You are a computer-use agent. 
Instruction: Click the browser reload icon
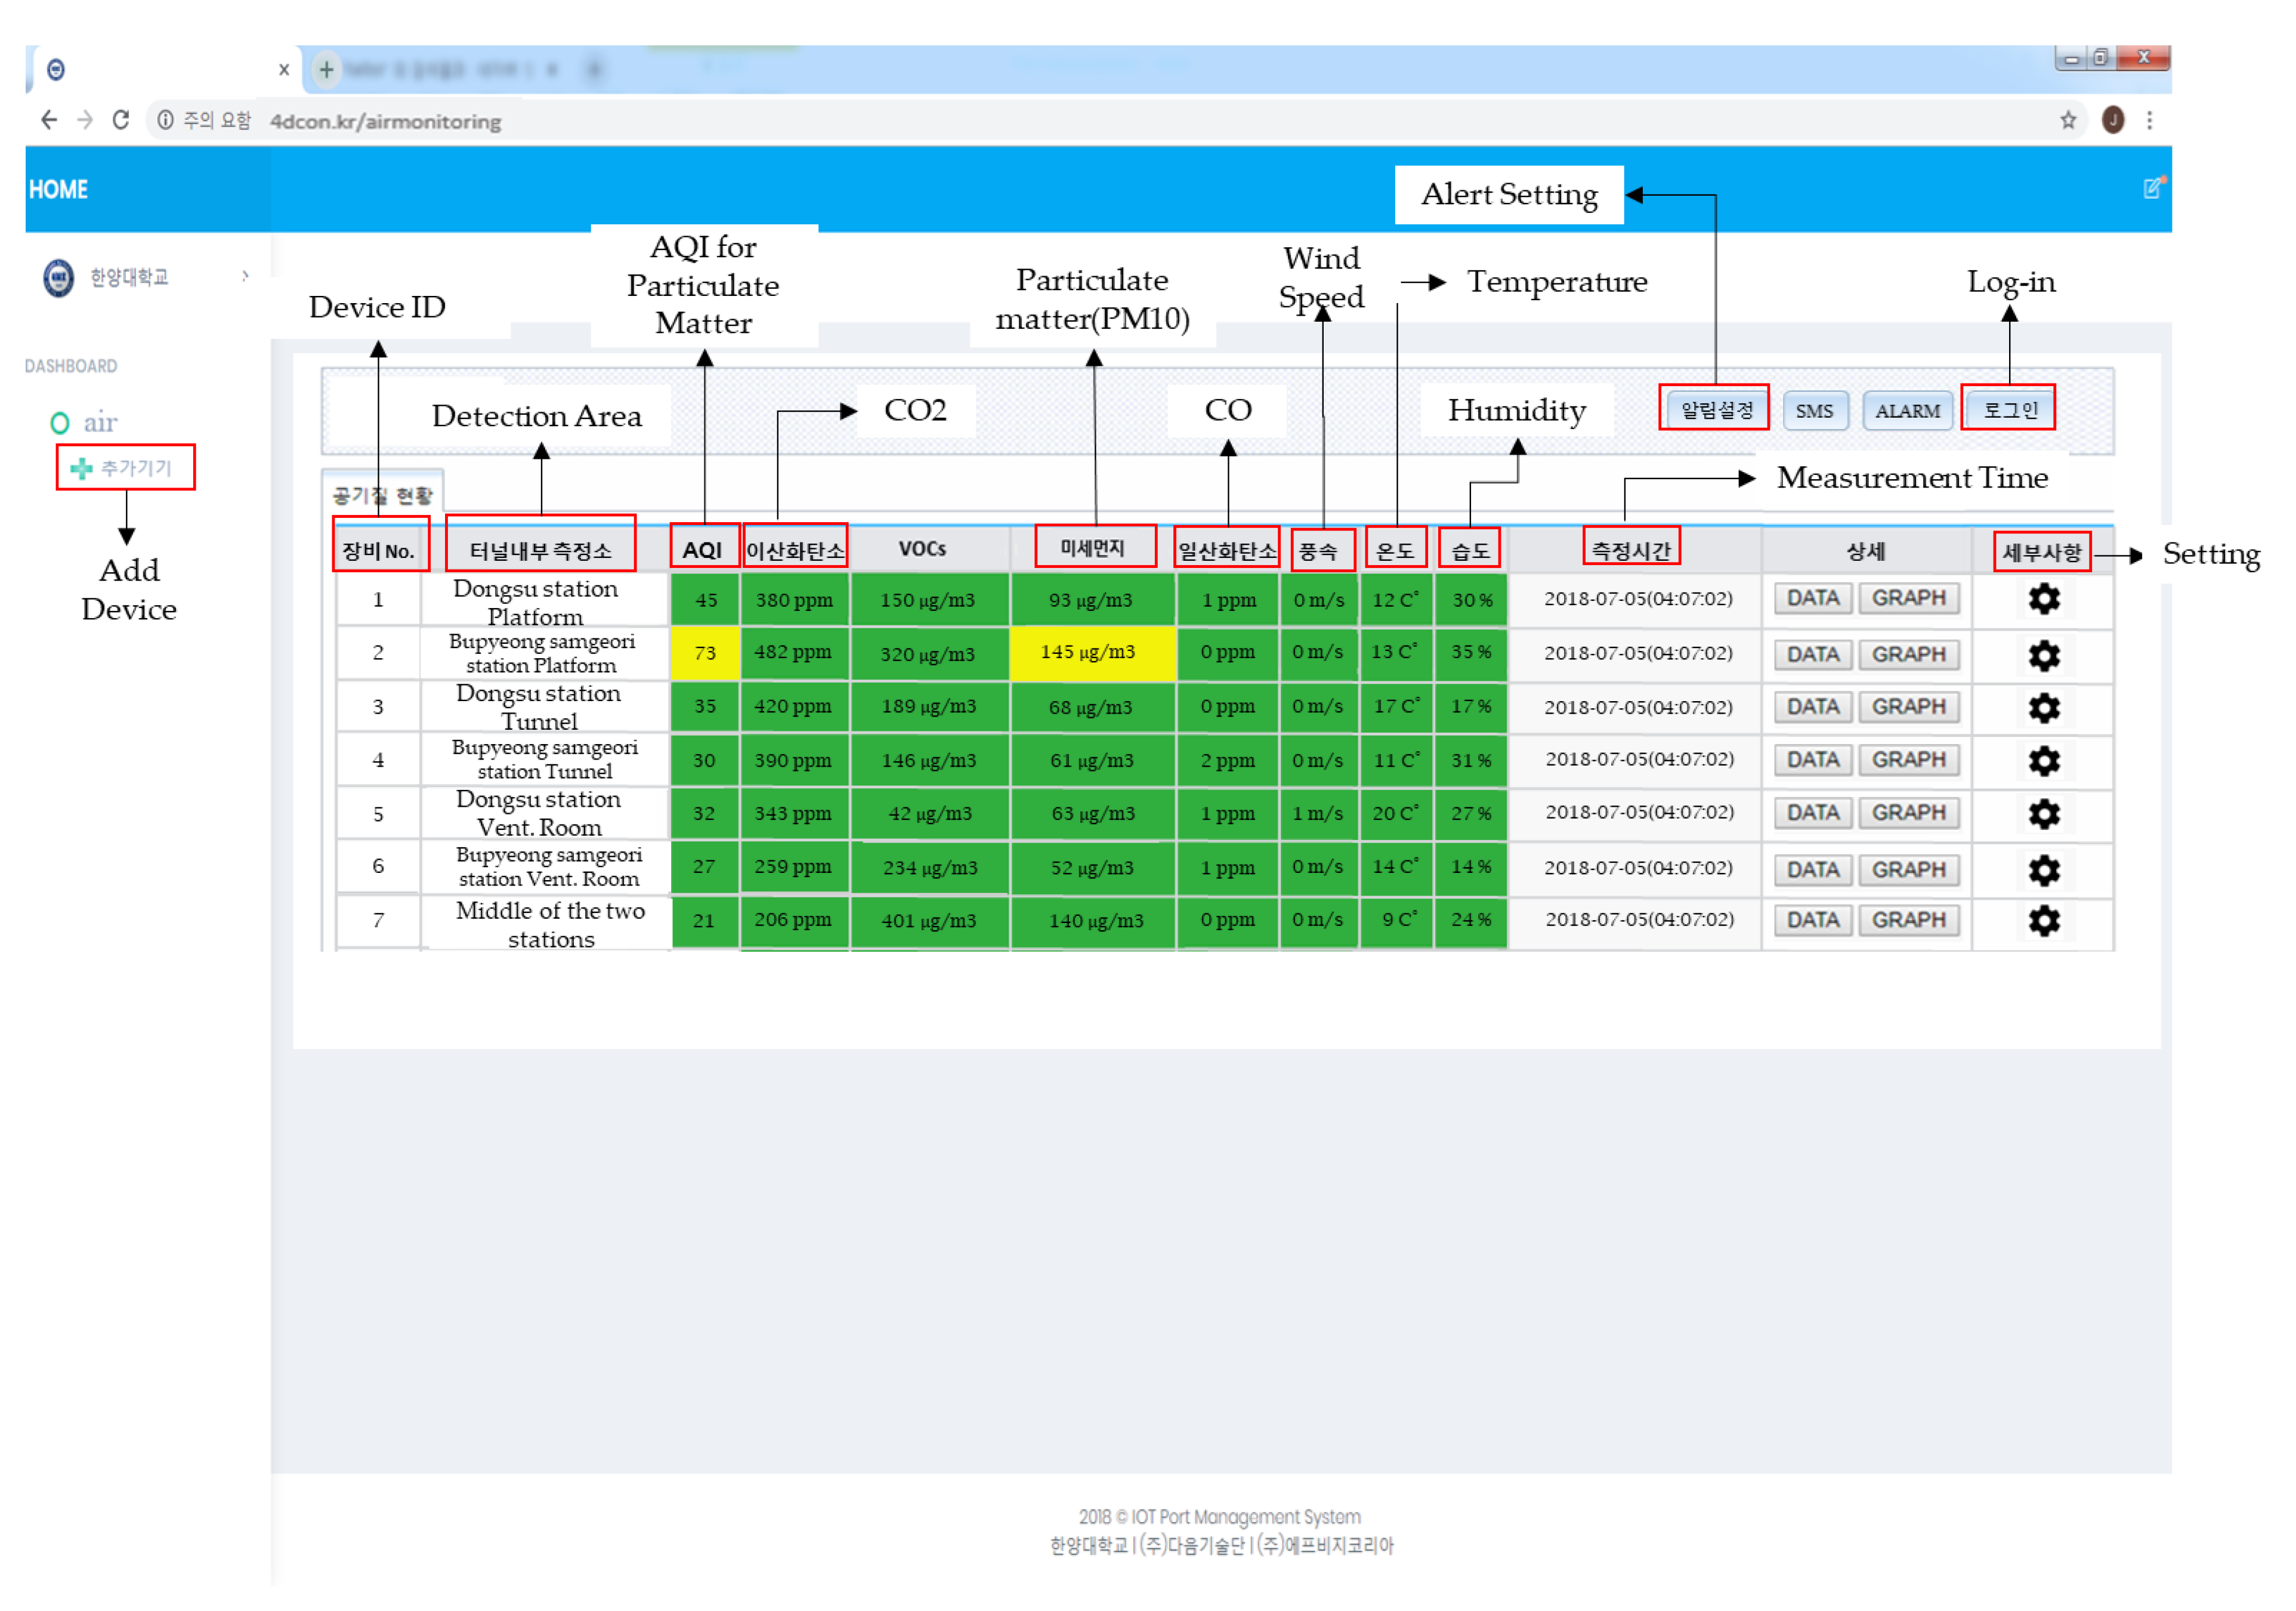click(121, 120)
